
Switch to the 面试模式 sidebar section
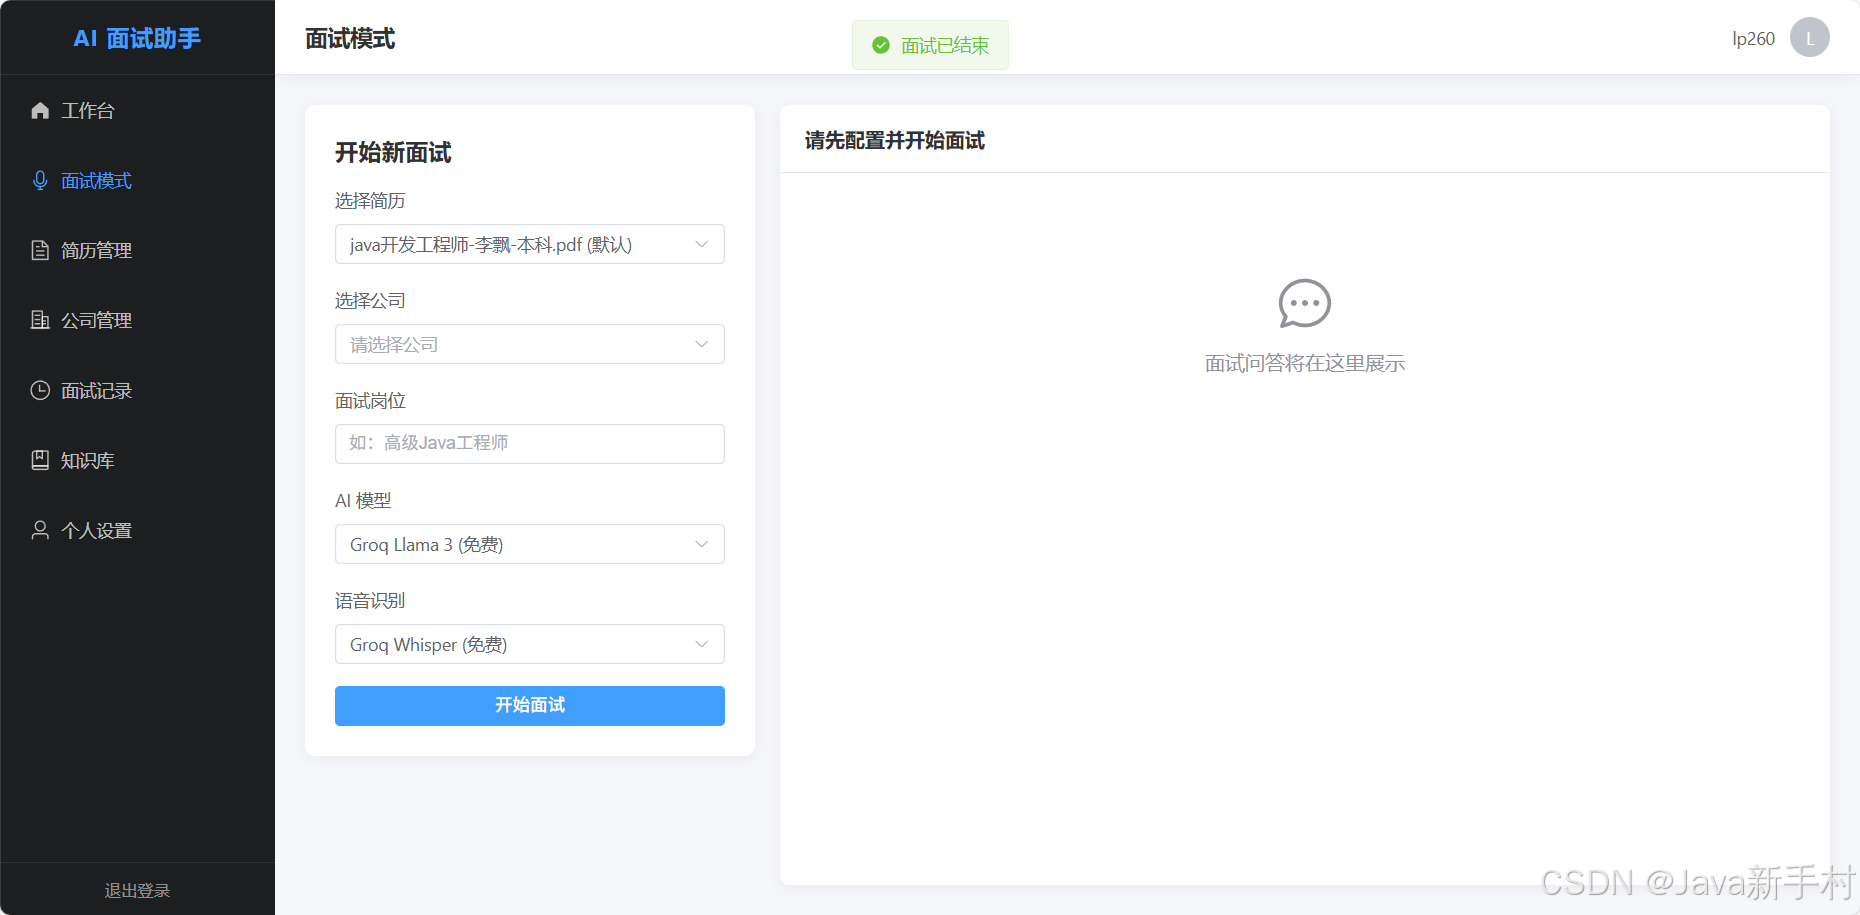(96, 180)
